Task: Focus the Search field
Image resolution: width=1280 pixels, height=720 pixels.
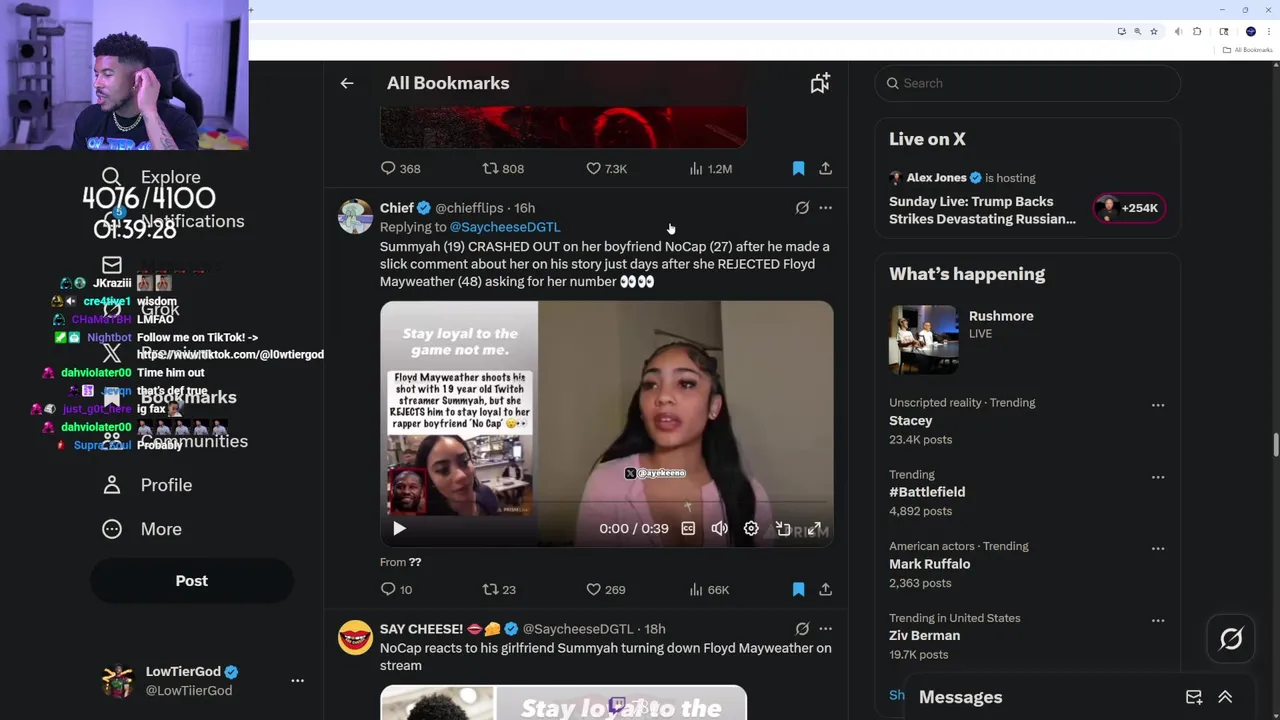Action: tap(1028, 83)
